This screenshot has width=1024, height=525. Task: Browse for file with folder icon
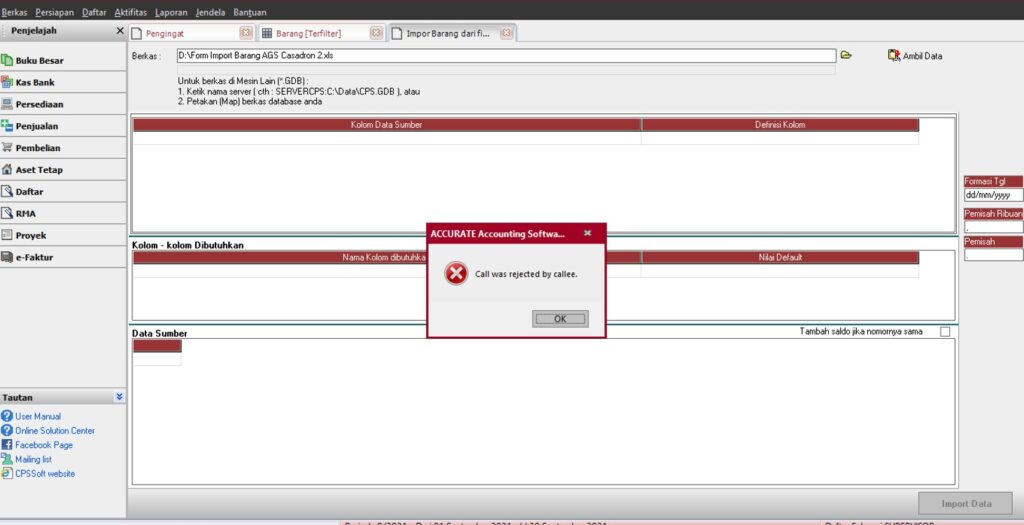pos(846,56)
